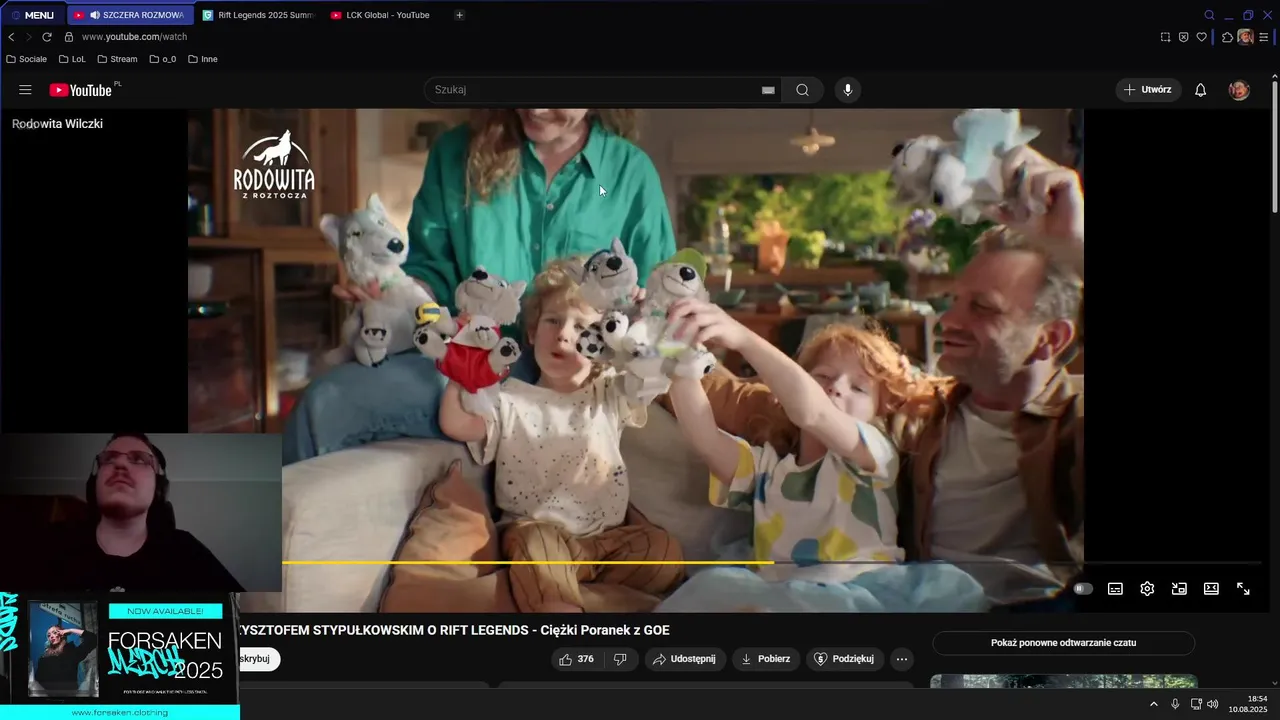1280x720 pixels.
Task: Switch to miniplayer mode
Action: coord(1179,589)
